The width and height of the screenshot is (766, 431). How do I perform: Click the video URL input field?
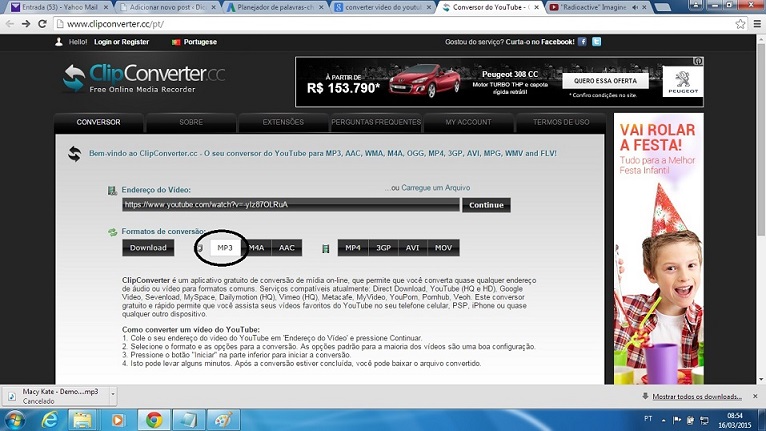click(x=291, y=205)
